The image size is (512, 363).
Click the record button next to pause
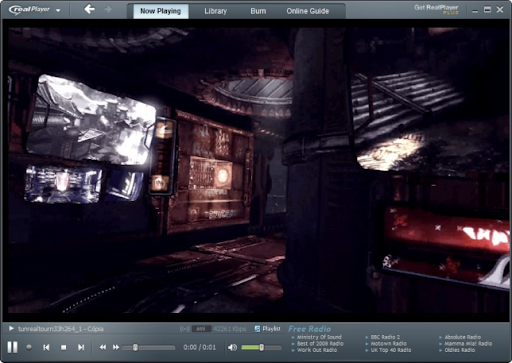29,347
